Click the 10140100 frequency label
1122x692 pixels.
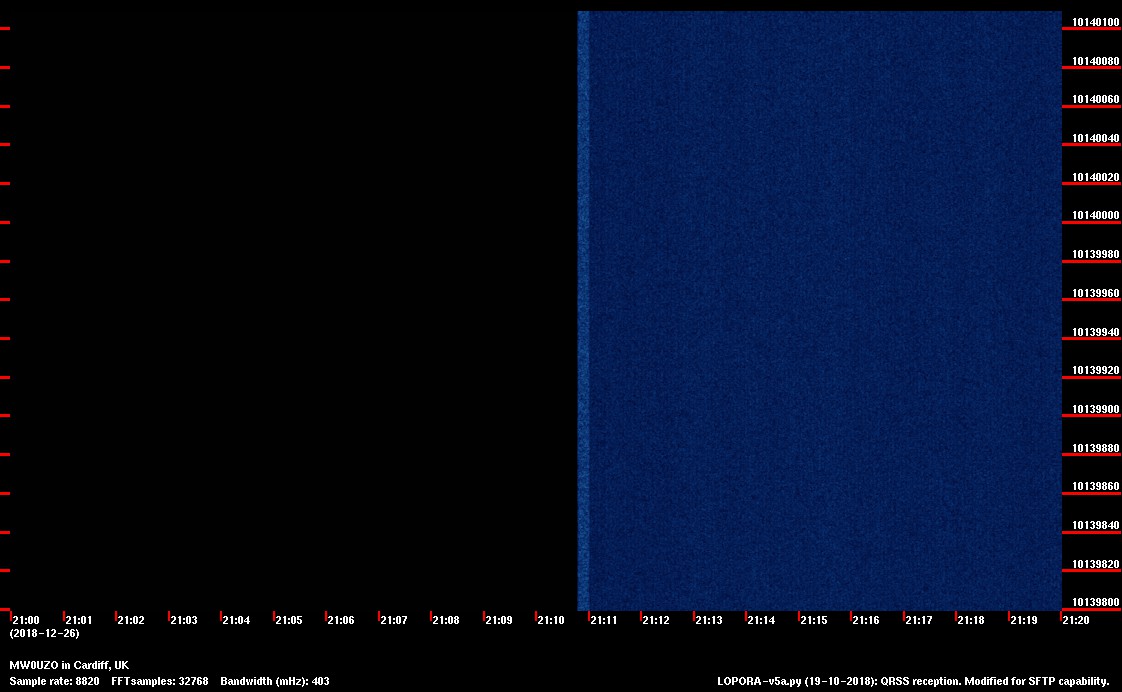click(1096, 22)
